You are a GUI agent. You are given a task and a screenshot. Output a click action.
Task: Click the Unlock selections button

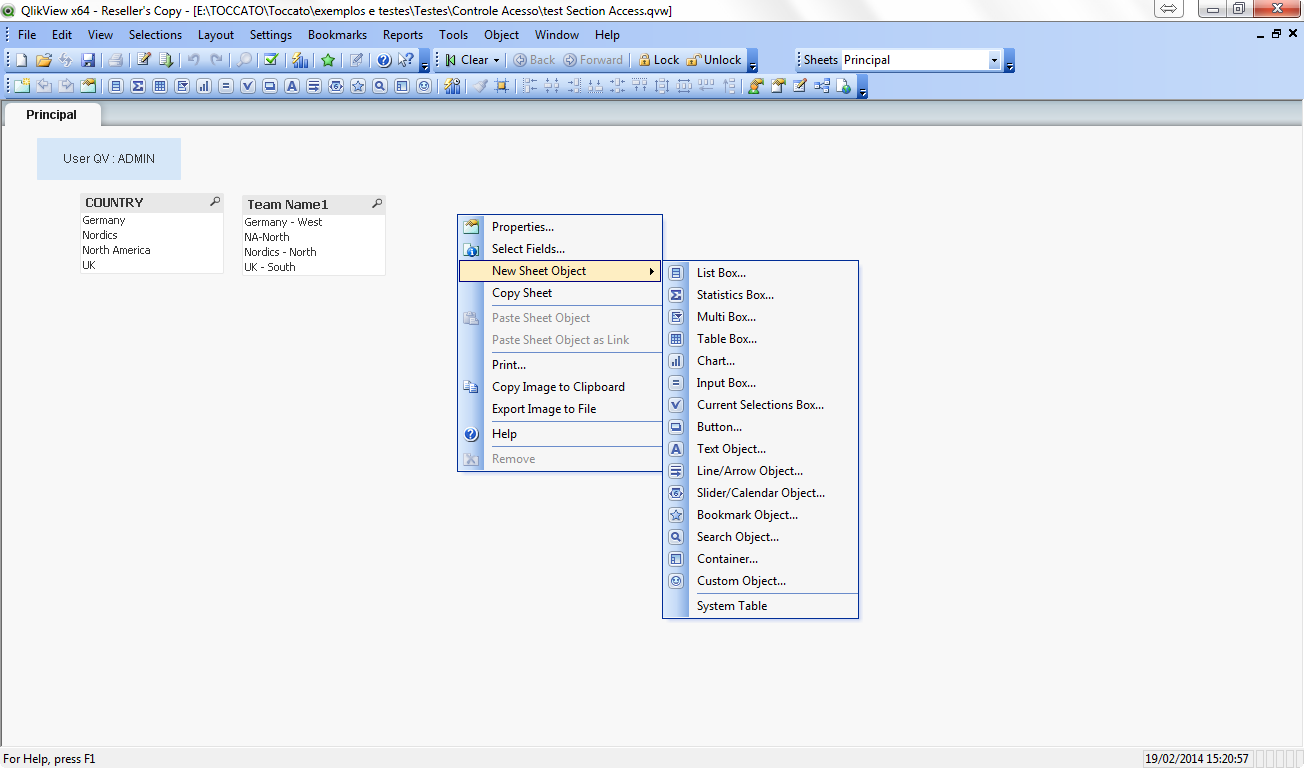tap(715, 60)
